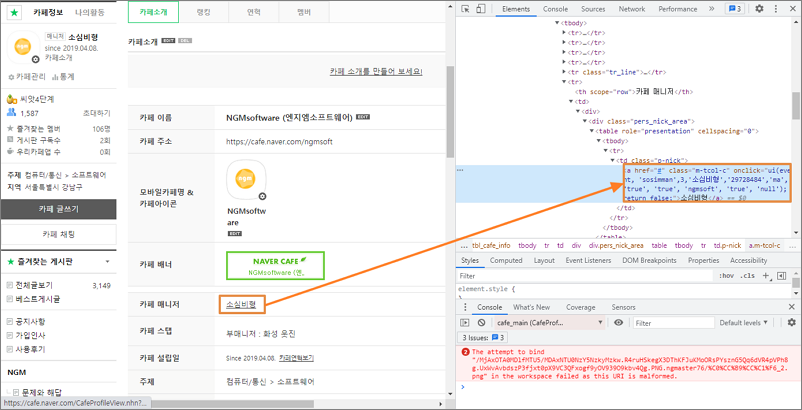Toggle the .cls class editor button
Image resolution: width=802 pixels, height=410 pixels.
[747, 276]
